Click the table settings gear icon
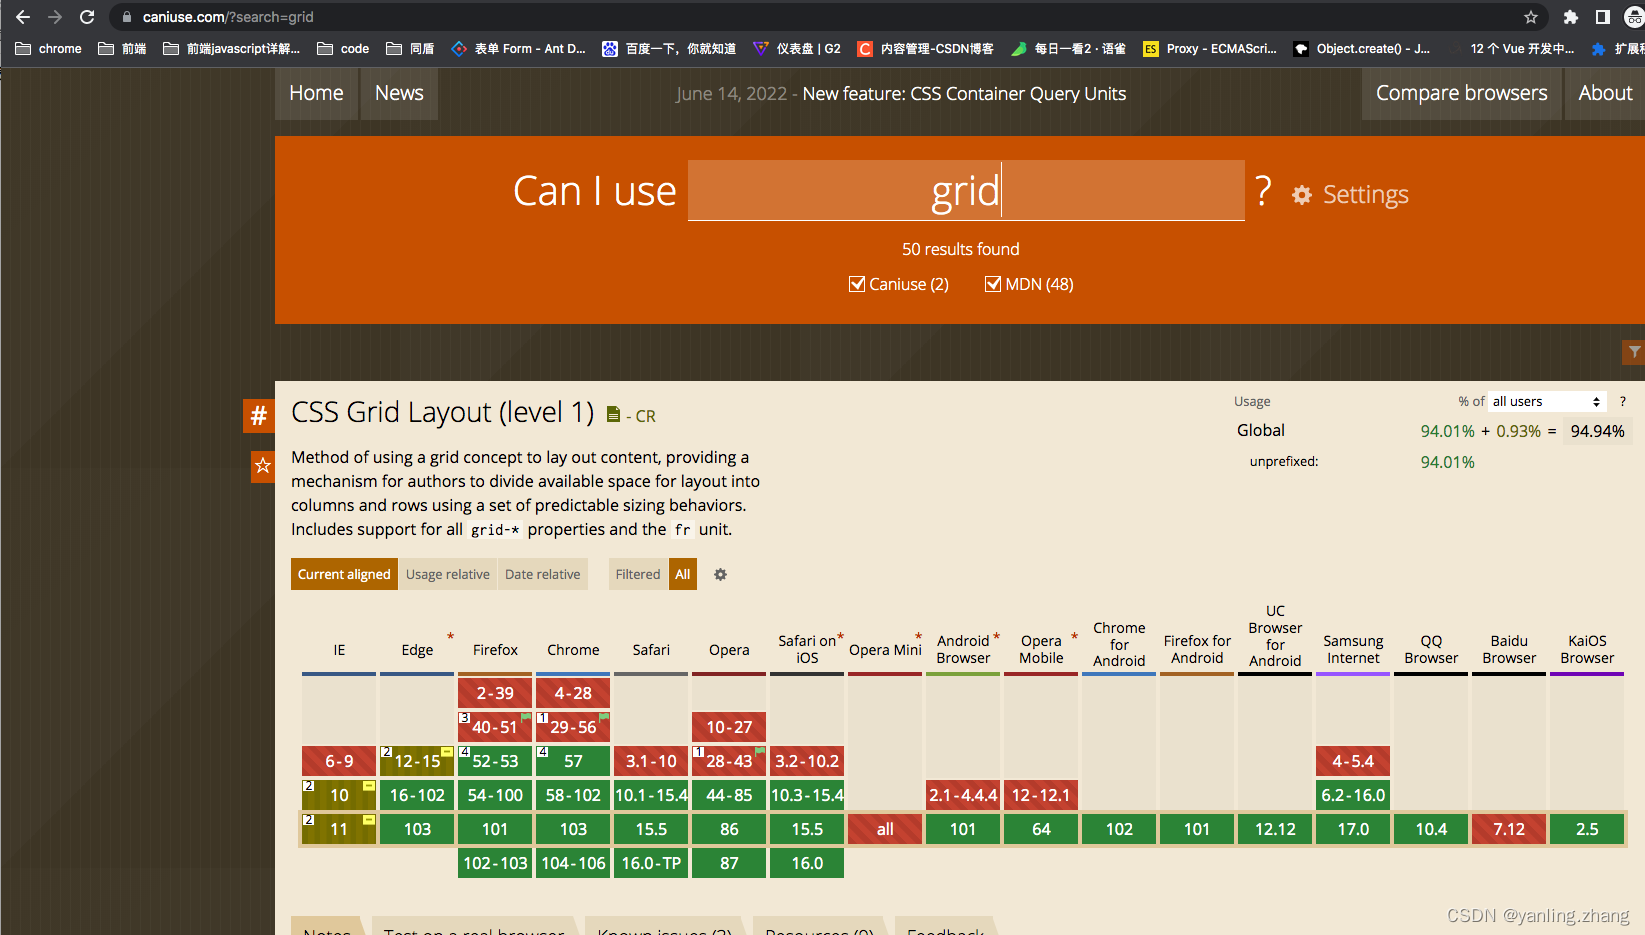This screenshot has width=1645, height=935. (x=720, y=574)
